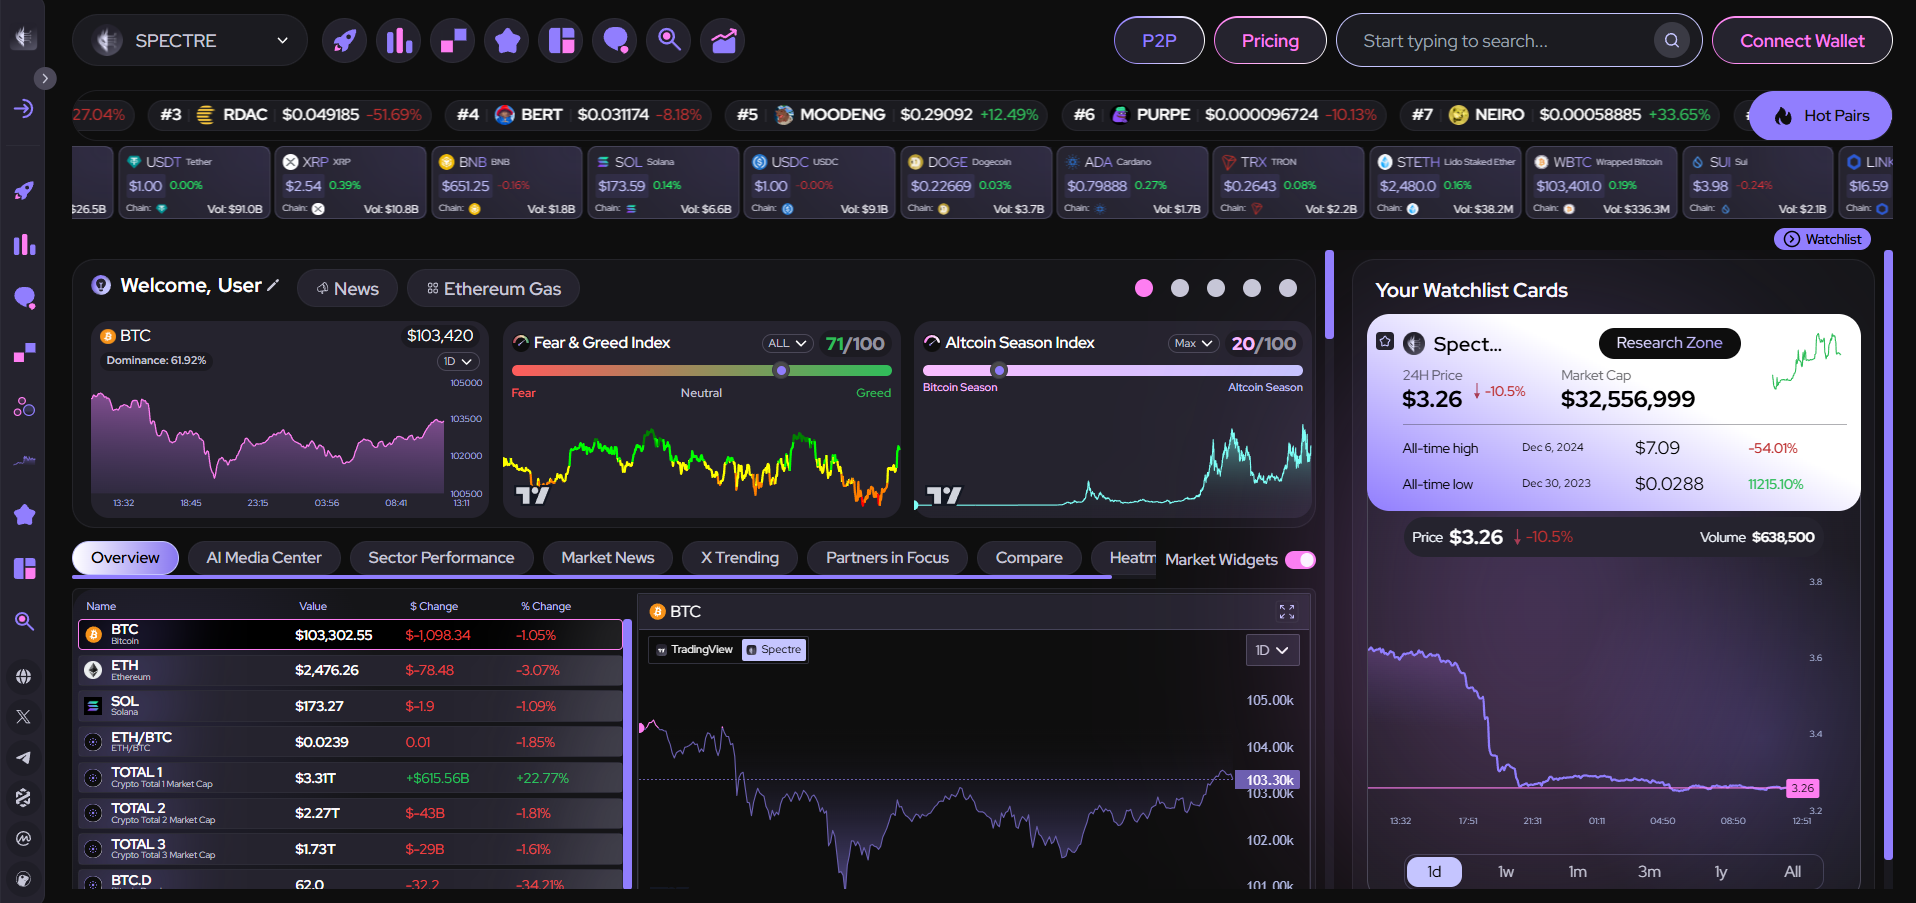Select the pink page indicator dot near Welcome banner

[x=1143, y=287]
